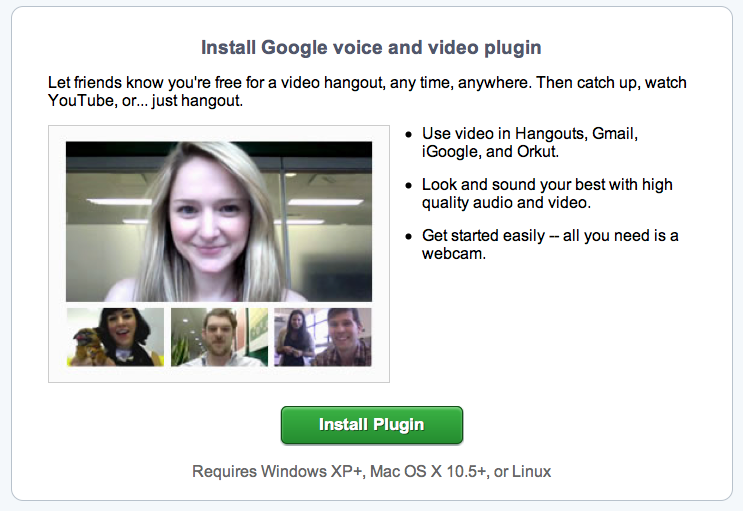
Task: Click the 'Install Google voice and video plugin' heading
Action: click(x=371, y=47)
